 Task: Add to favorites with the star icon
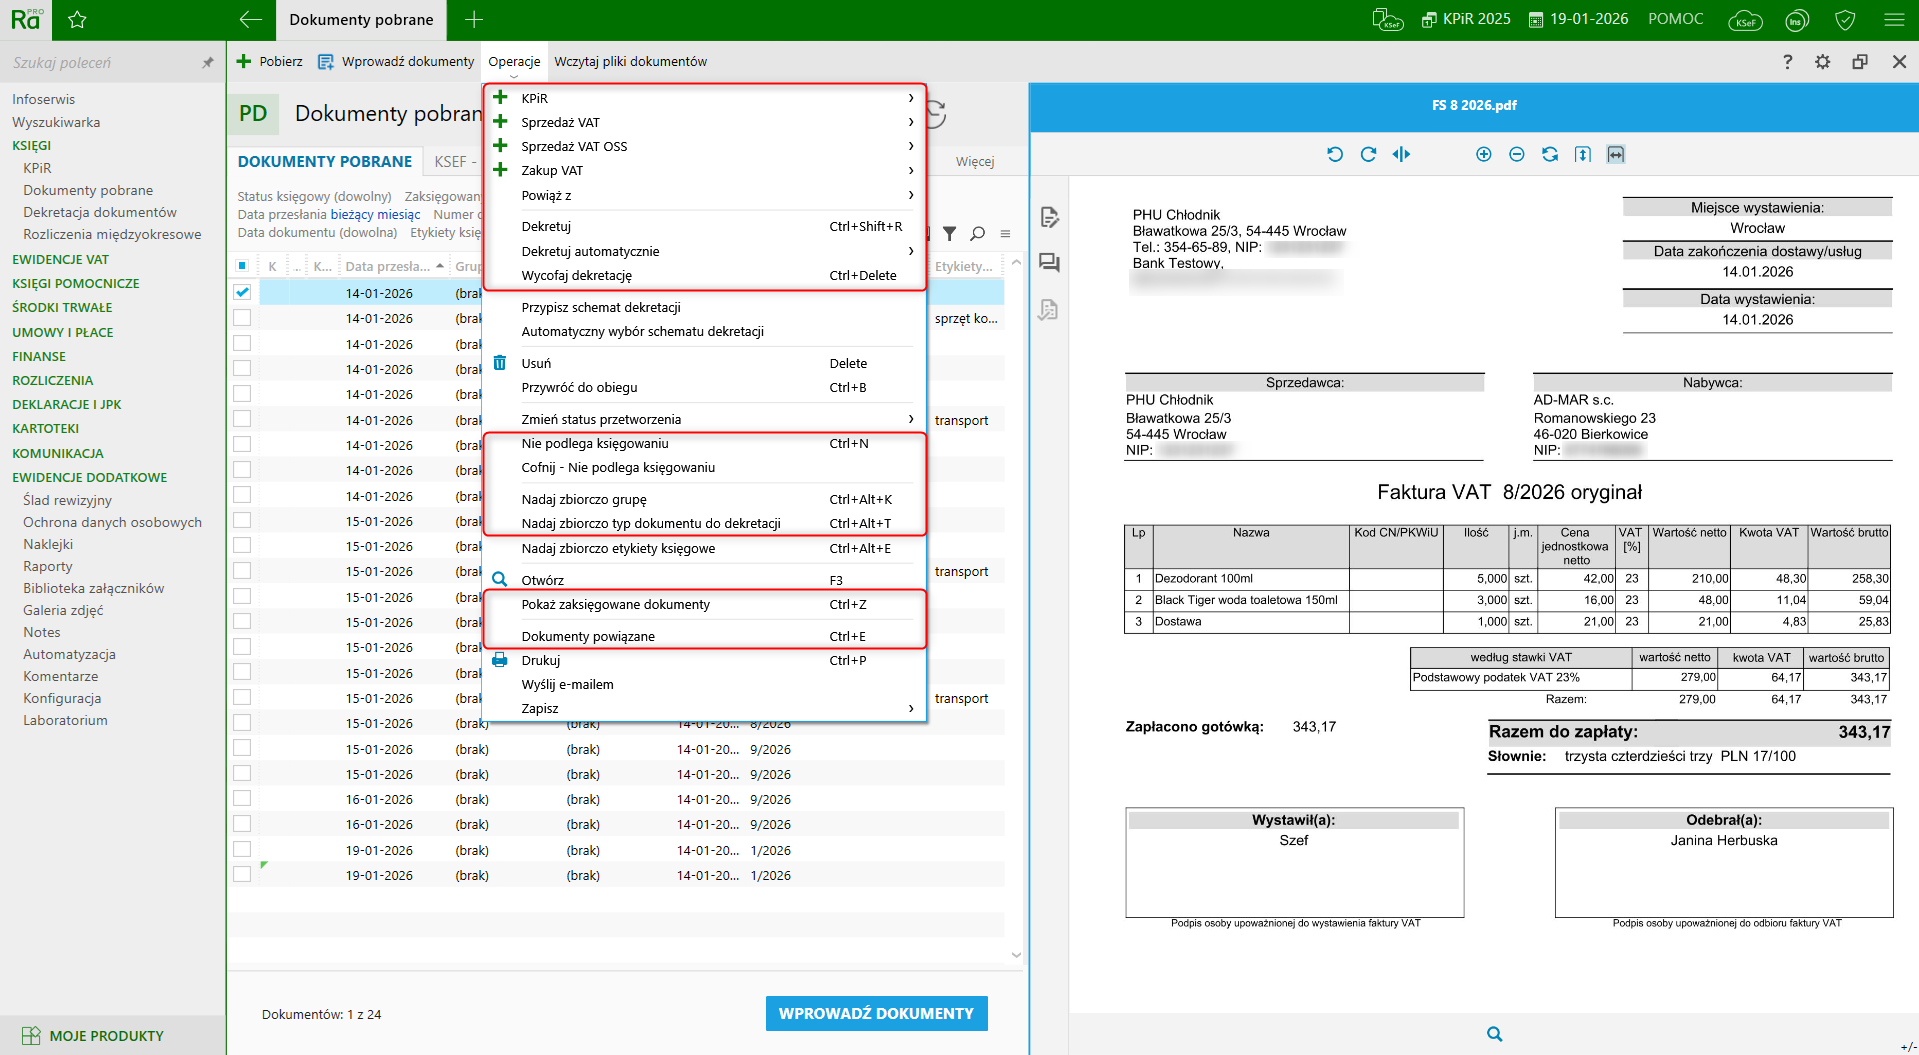coord(77,20)
